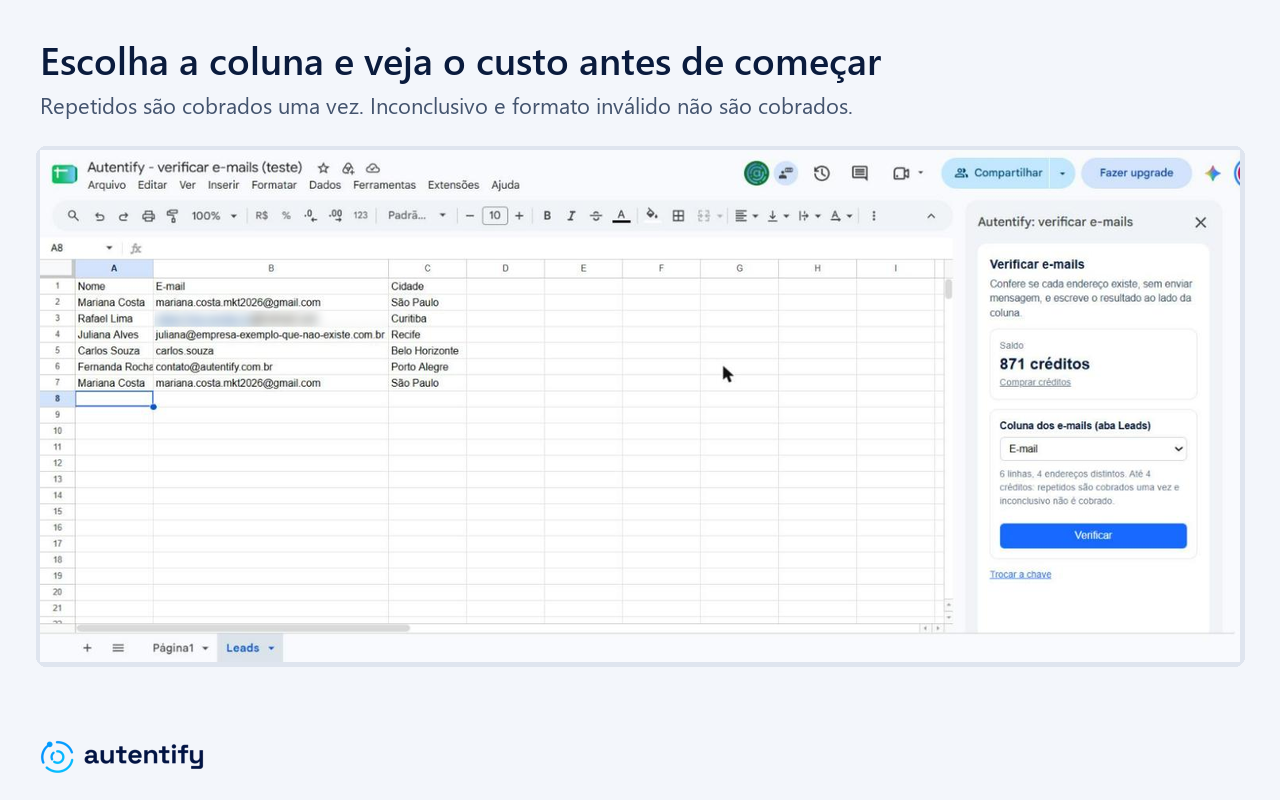Decrease the font size with minus
This screenshot has height=800, width=1280.
pyautogui.click(x=470, y=215)
